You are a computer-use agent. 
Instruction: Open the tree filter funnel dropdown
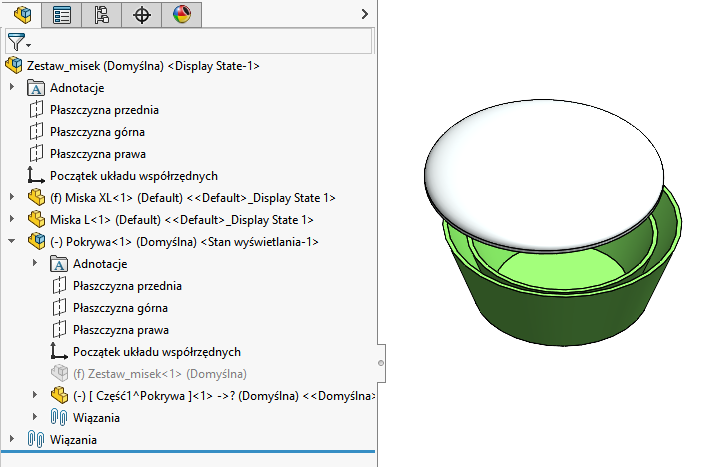pos(19,42)
